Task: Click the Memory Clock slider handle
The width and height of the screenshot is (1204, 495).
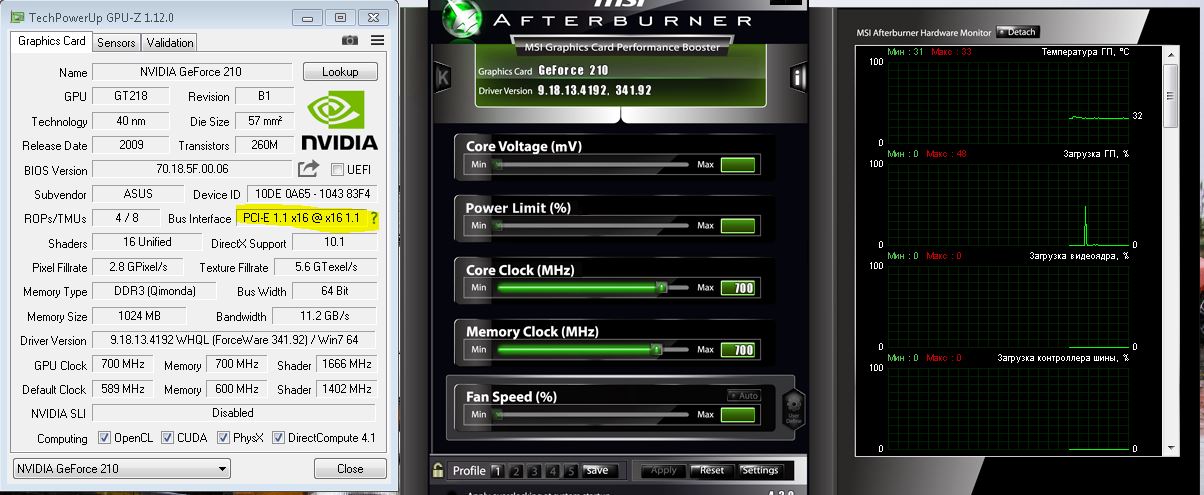Action: tap(656, 350)
